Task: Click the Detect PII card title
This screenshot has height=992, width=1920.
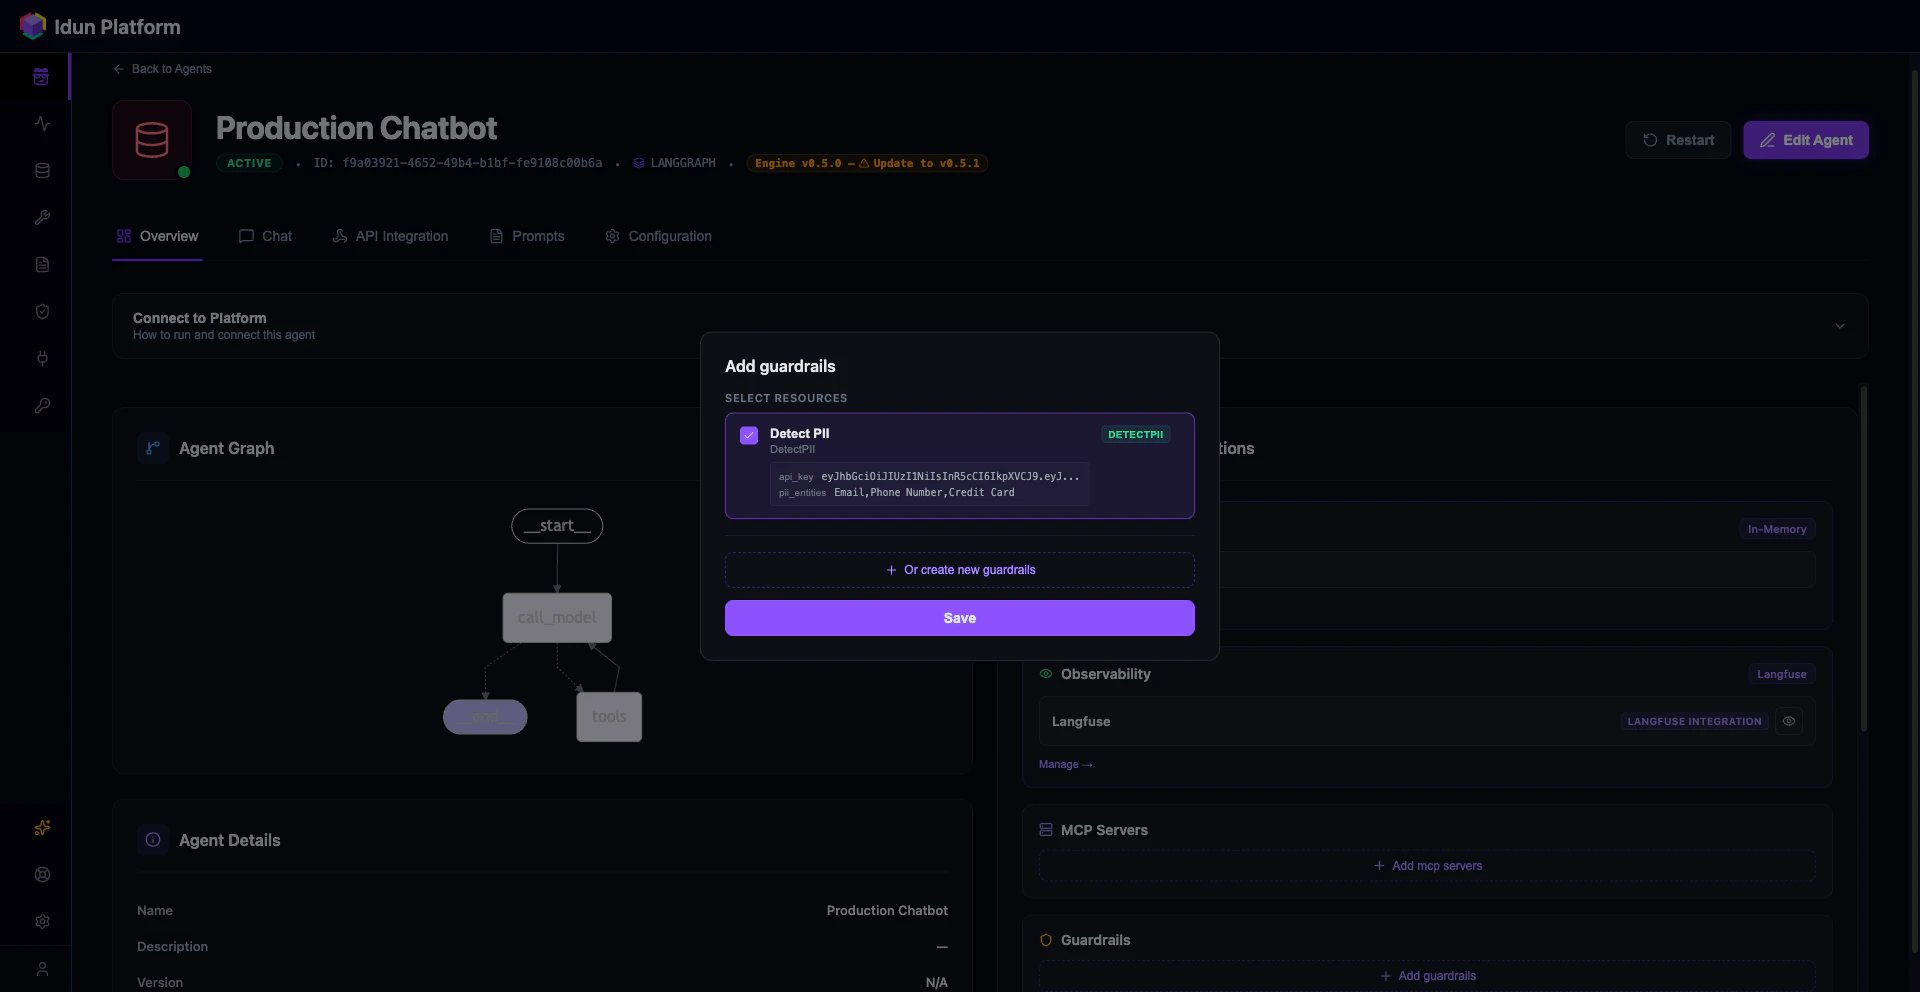Action: coord(800,433)
